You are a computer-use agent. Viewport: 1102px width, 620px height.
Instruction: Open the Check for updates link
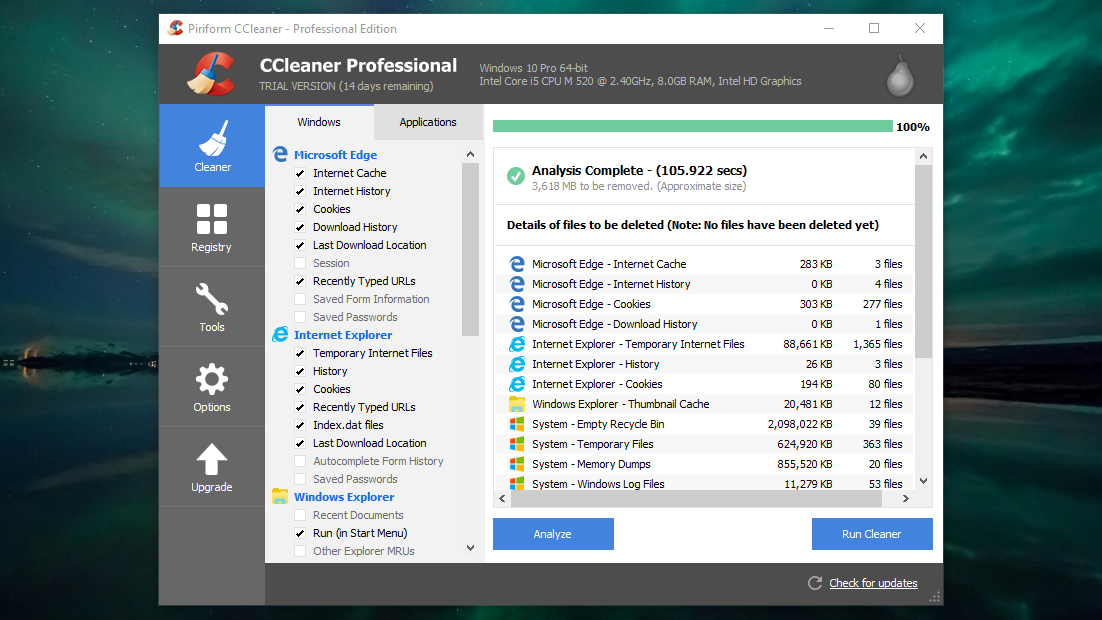[872, 583]
